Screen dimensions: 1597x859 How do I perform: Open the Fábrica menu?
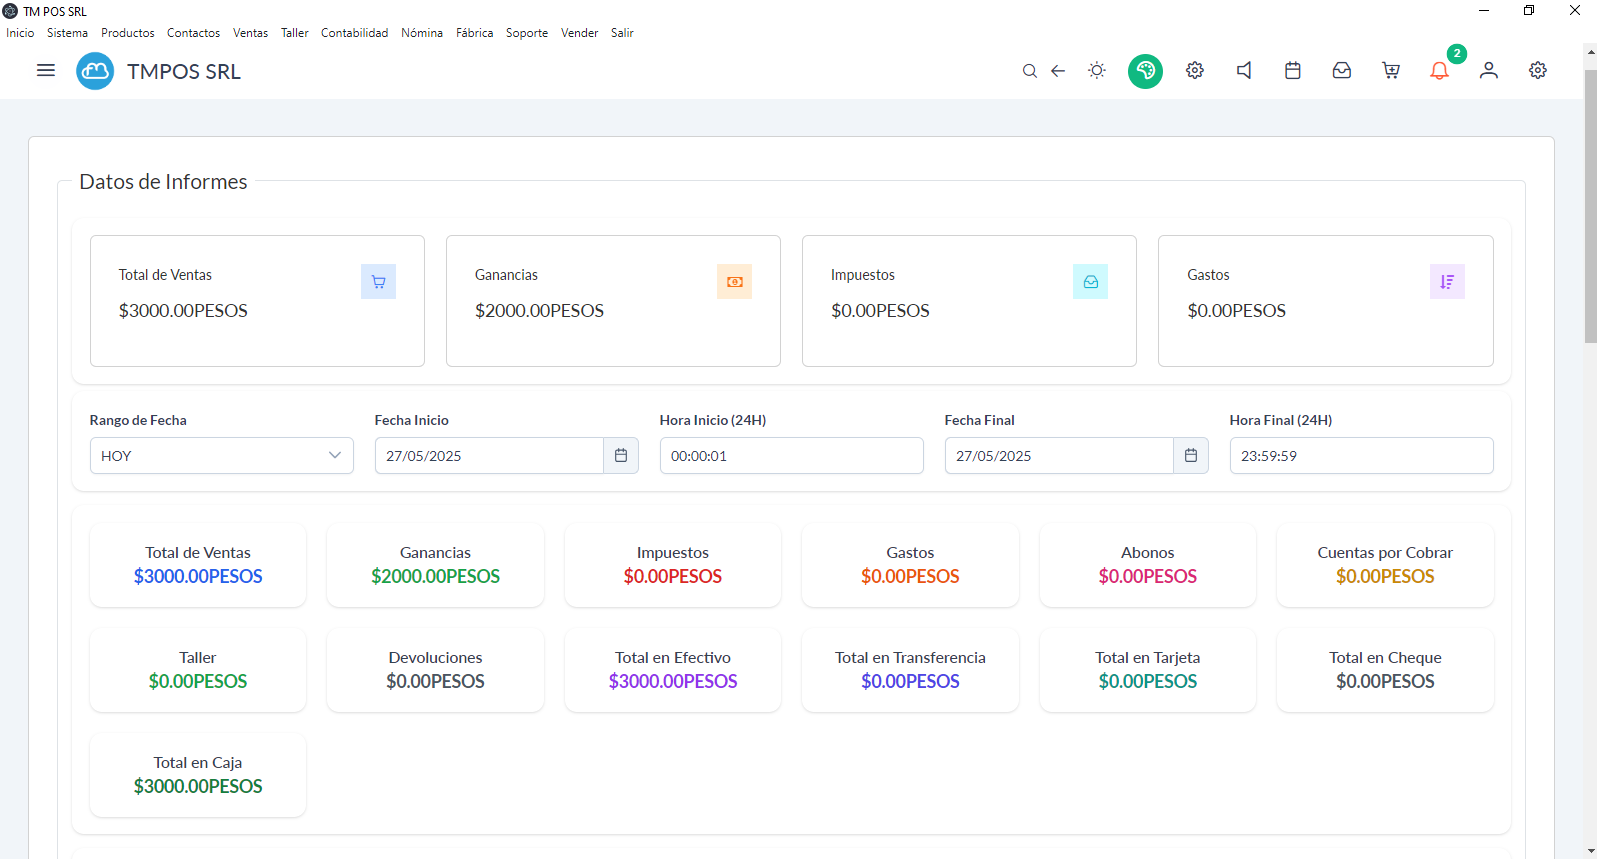coord(474,33)
